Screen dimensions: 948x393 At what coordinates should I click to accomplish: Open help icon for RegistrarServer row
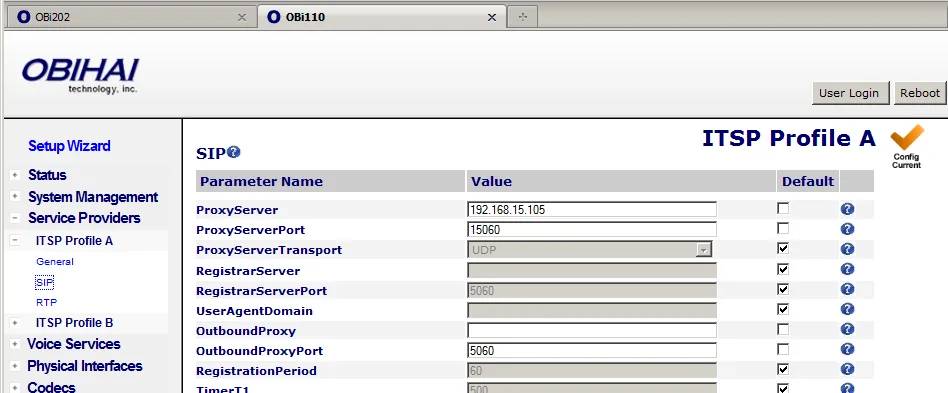click(x=847, y=269)
